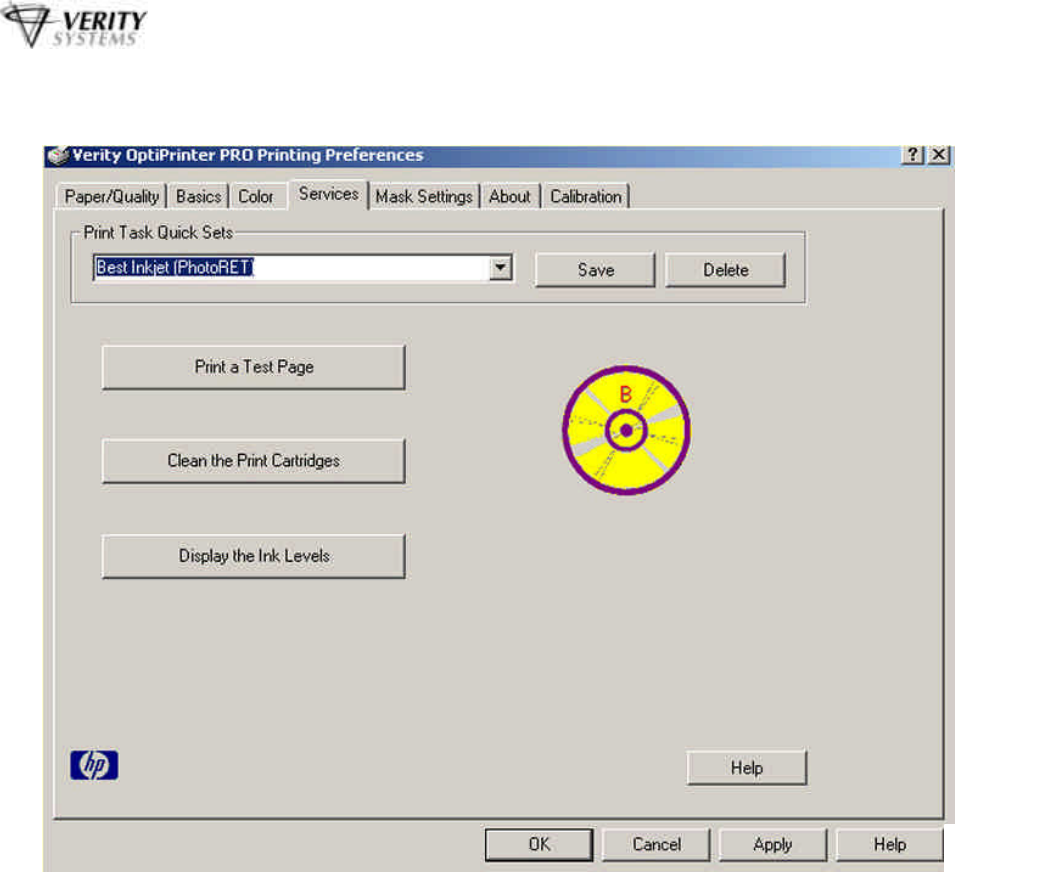This screenshot has height=880, width=1055.
Task: Close the Printing Preferences window
Action: click(x=939, y=155)
